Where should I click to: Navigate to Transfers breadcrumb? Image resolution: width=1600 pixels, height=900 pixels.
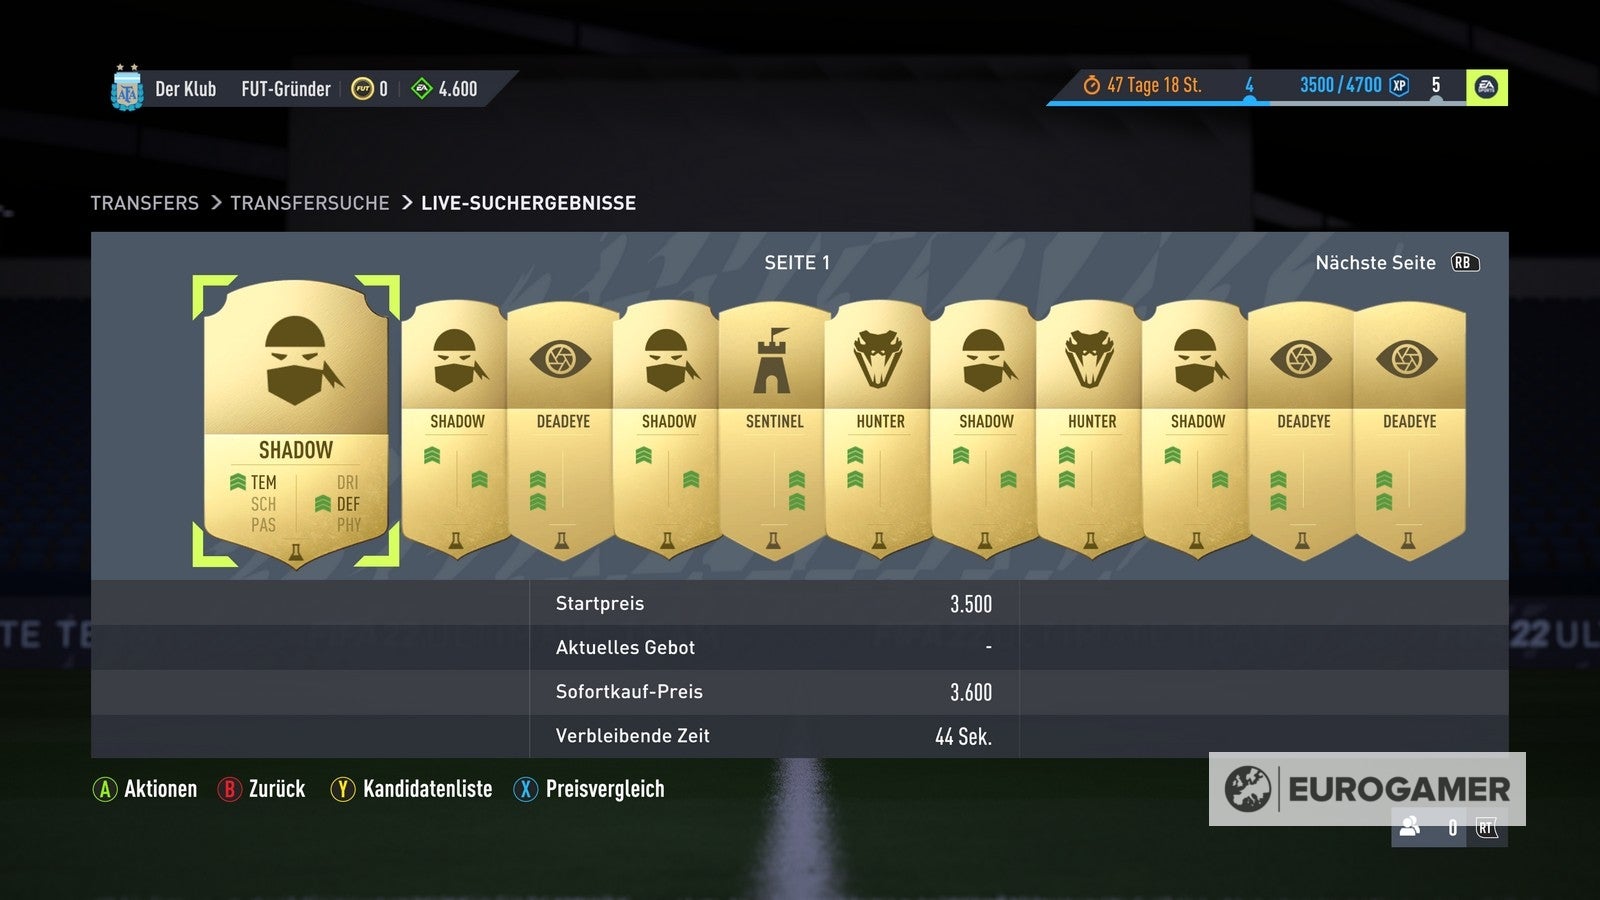145,203
